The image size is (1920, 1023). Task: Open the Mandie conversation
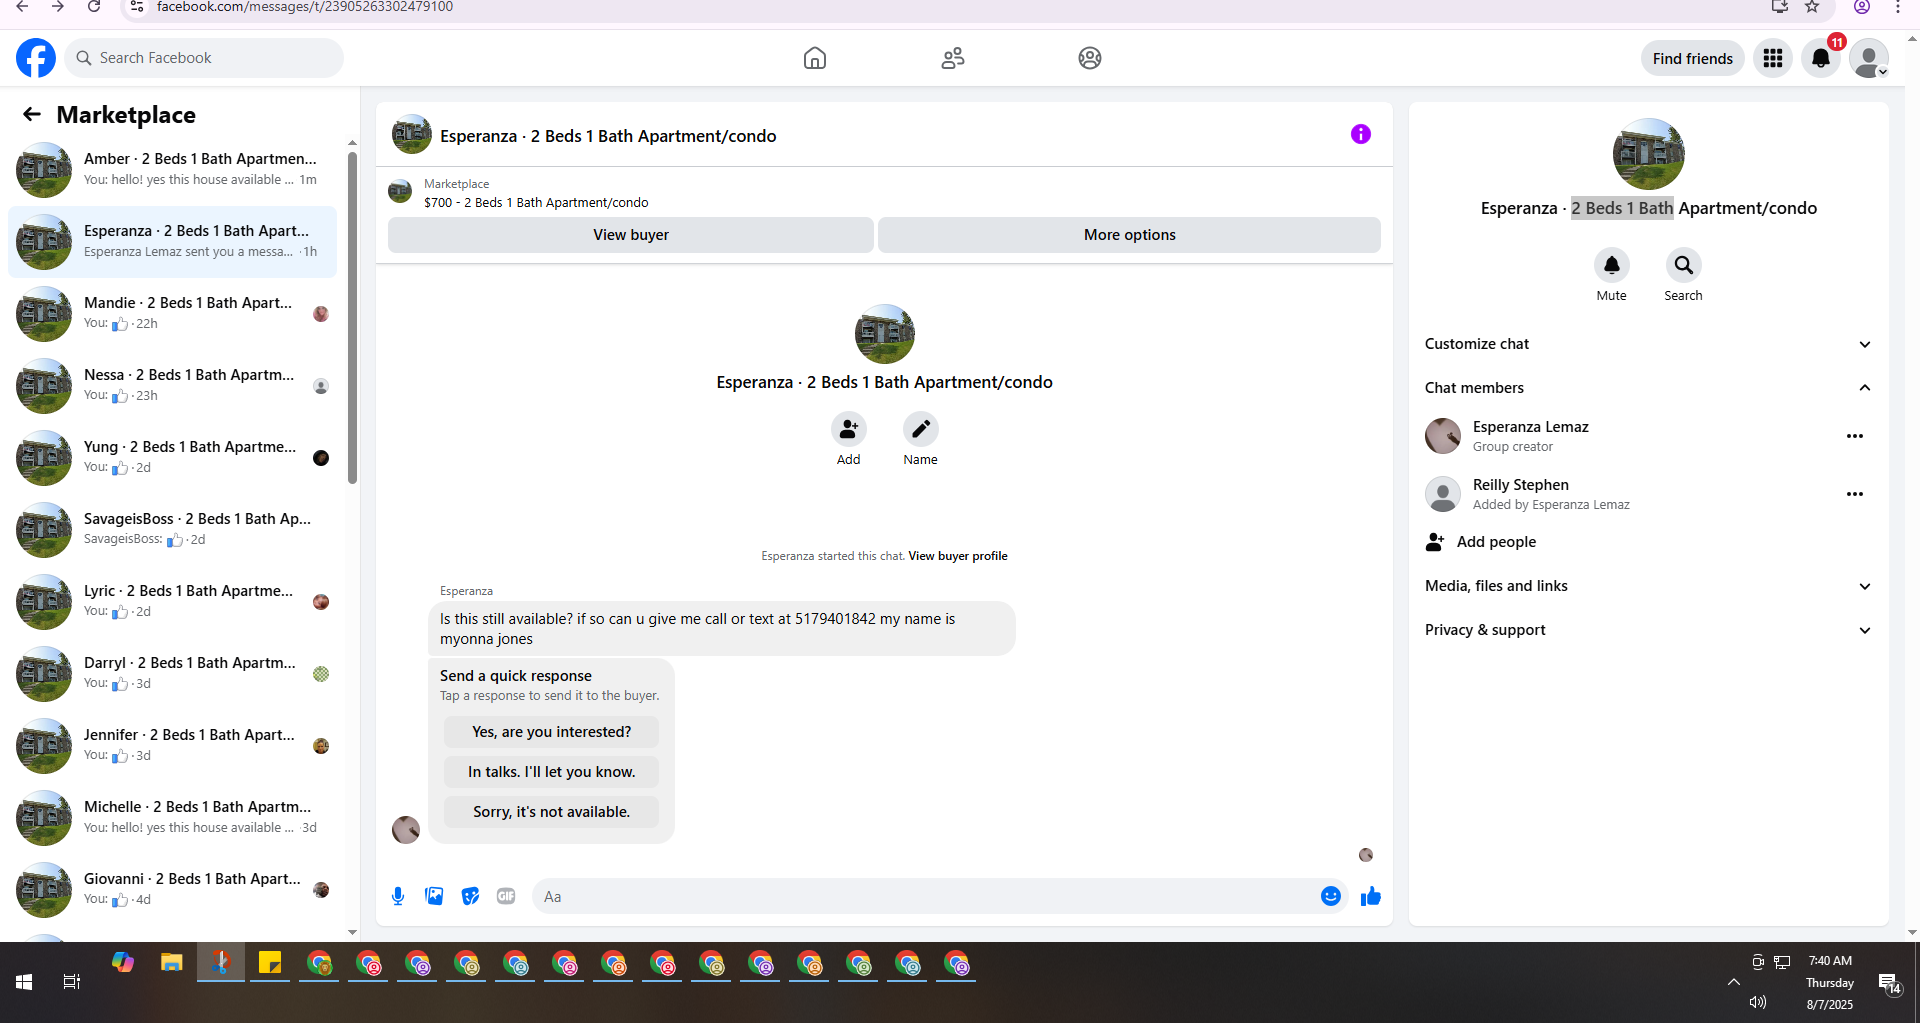click(173, 313)
